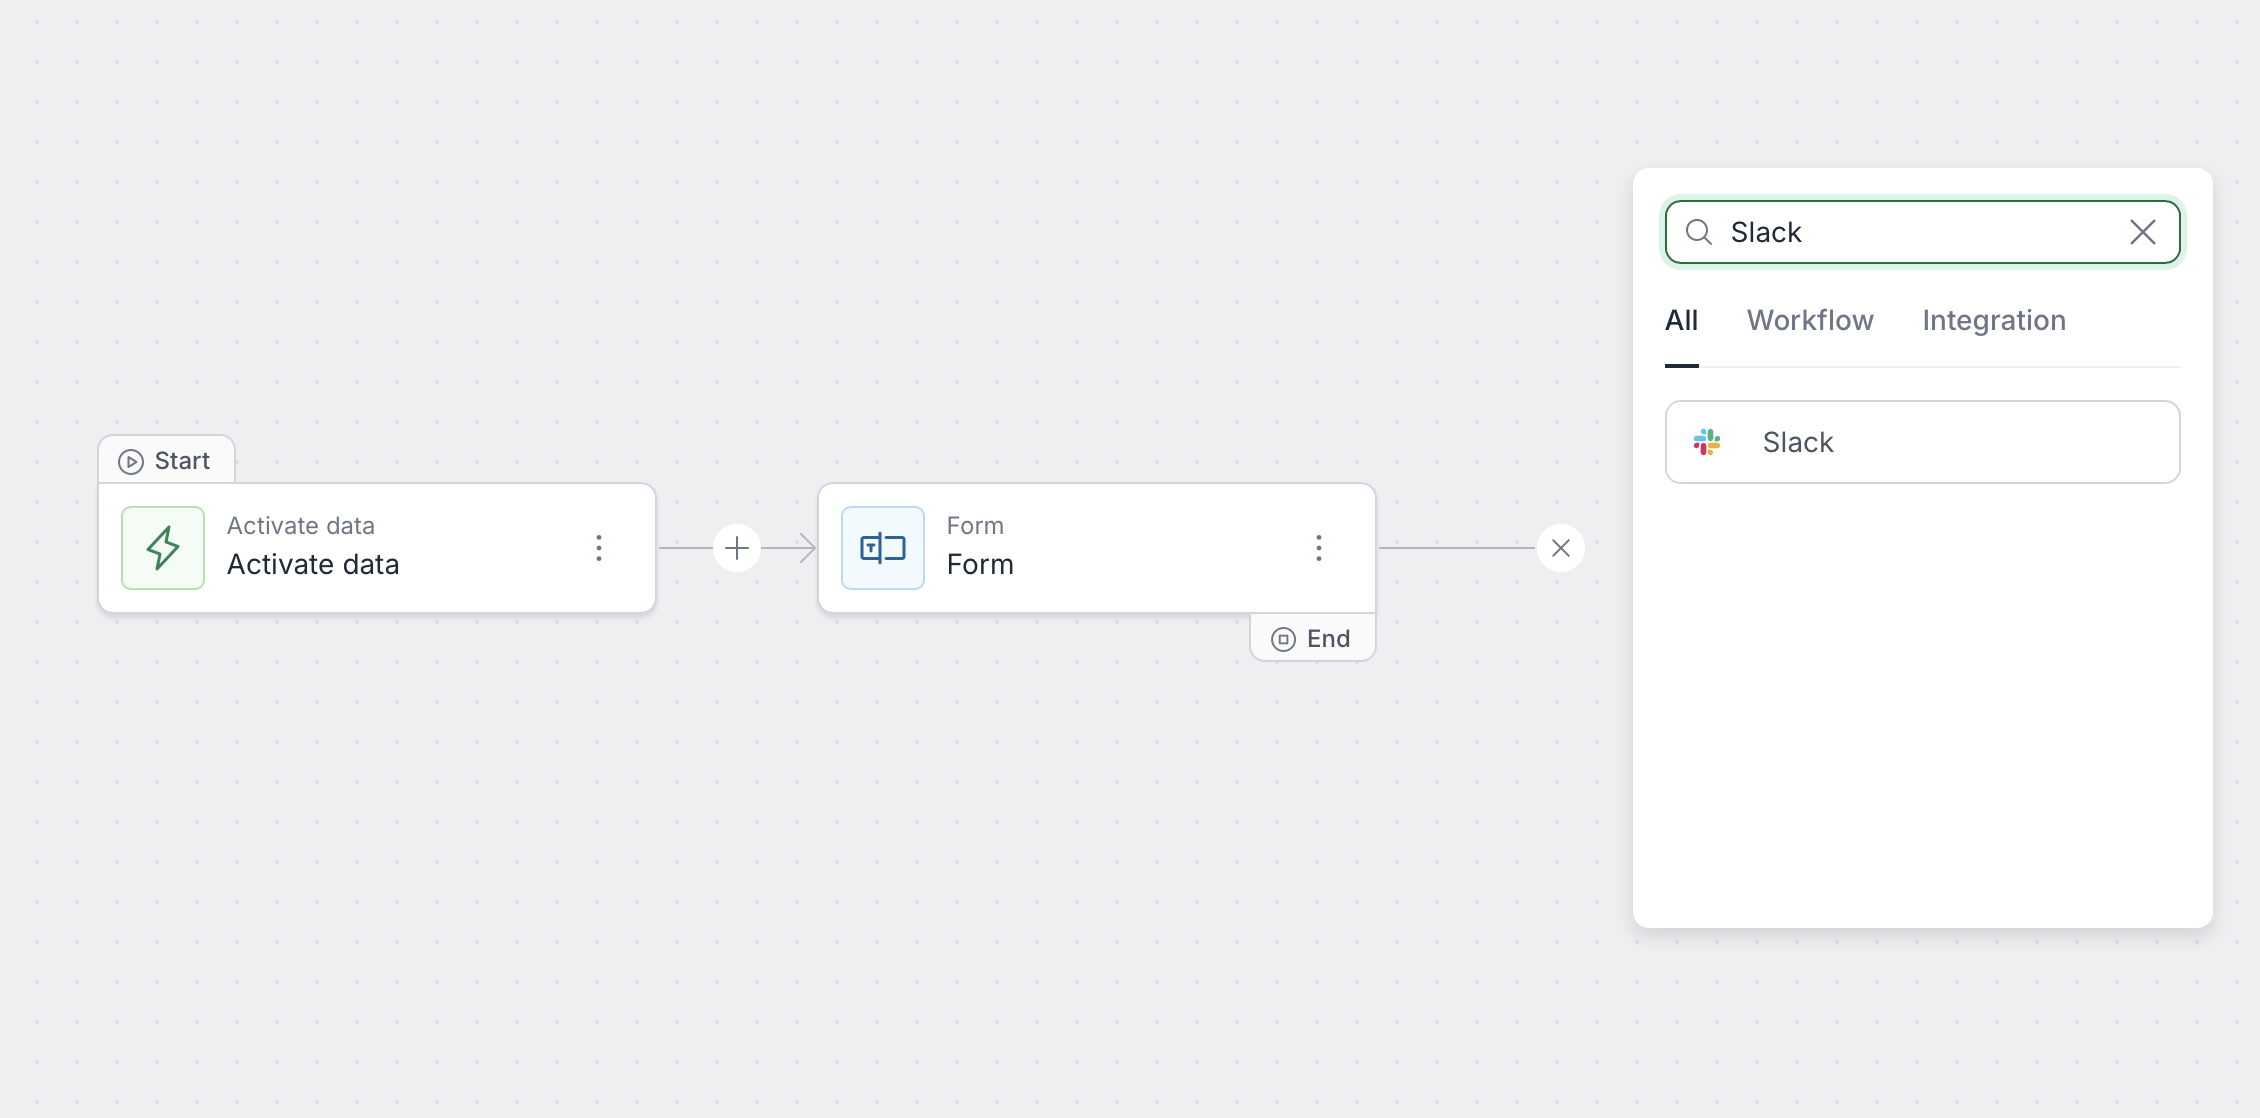Viewport: 2260px width, 1118px height.
Task: Click the play icon in Start tag
Action: coord(131,461)
